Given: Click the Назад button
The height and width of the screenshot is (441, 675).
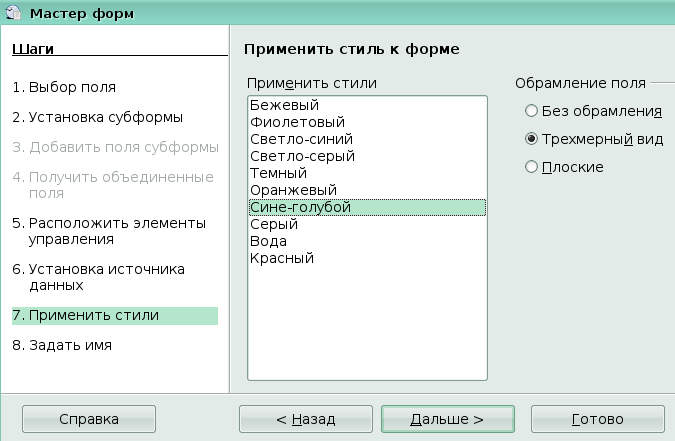Looking at the screenshot, I should click(306, 418).
